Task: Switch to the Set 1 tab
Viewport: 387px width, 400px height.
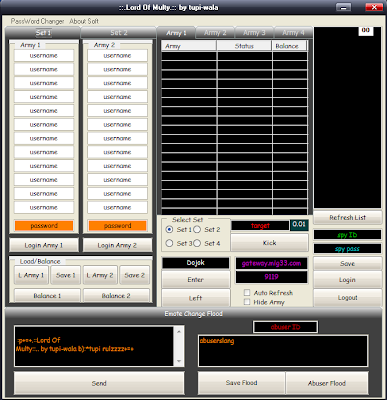Action: pyautogui.click(x=43, y=33)
